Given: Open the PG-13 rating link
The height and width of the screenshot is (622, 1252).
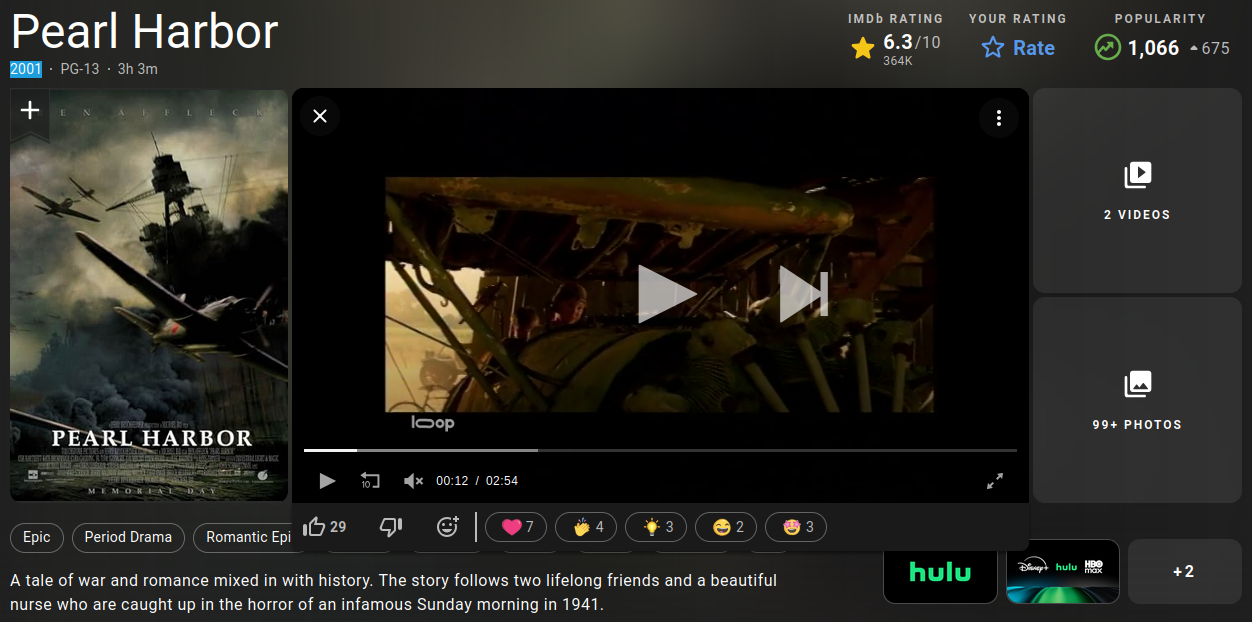Looking at the screenshot, I should point(80,69).
